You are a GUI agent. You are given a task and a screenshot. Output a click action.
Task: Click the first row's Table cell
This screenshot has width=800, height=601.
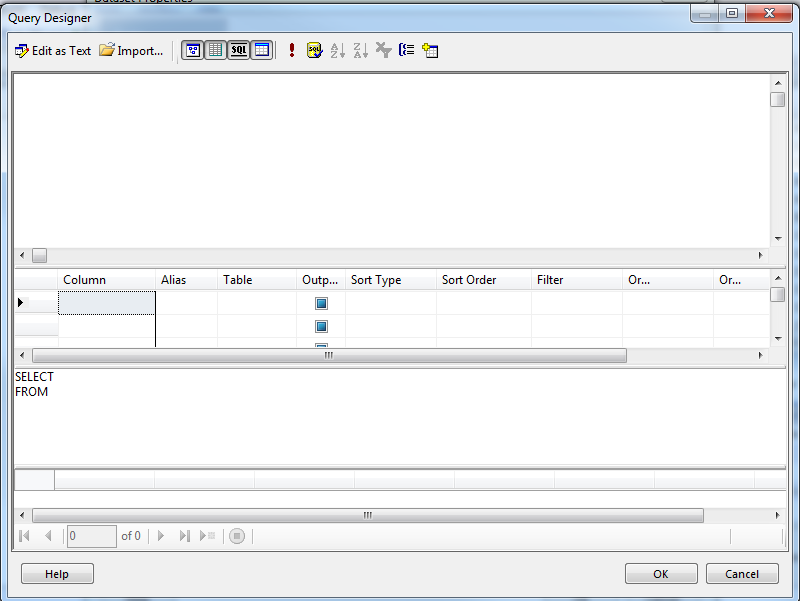[257, 303]
